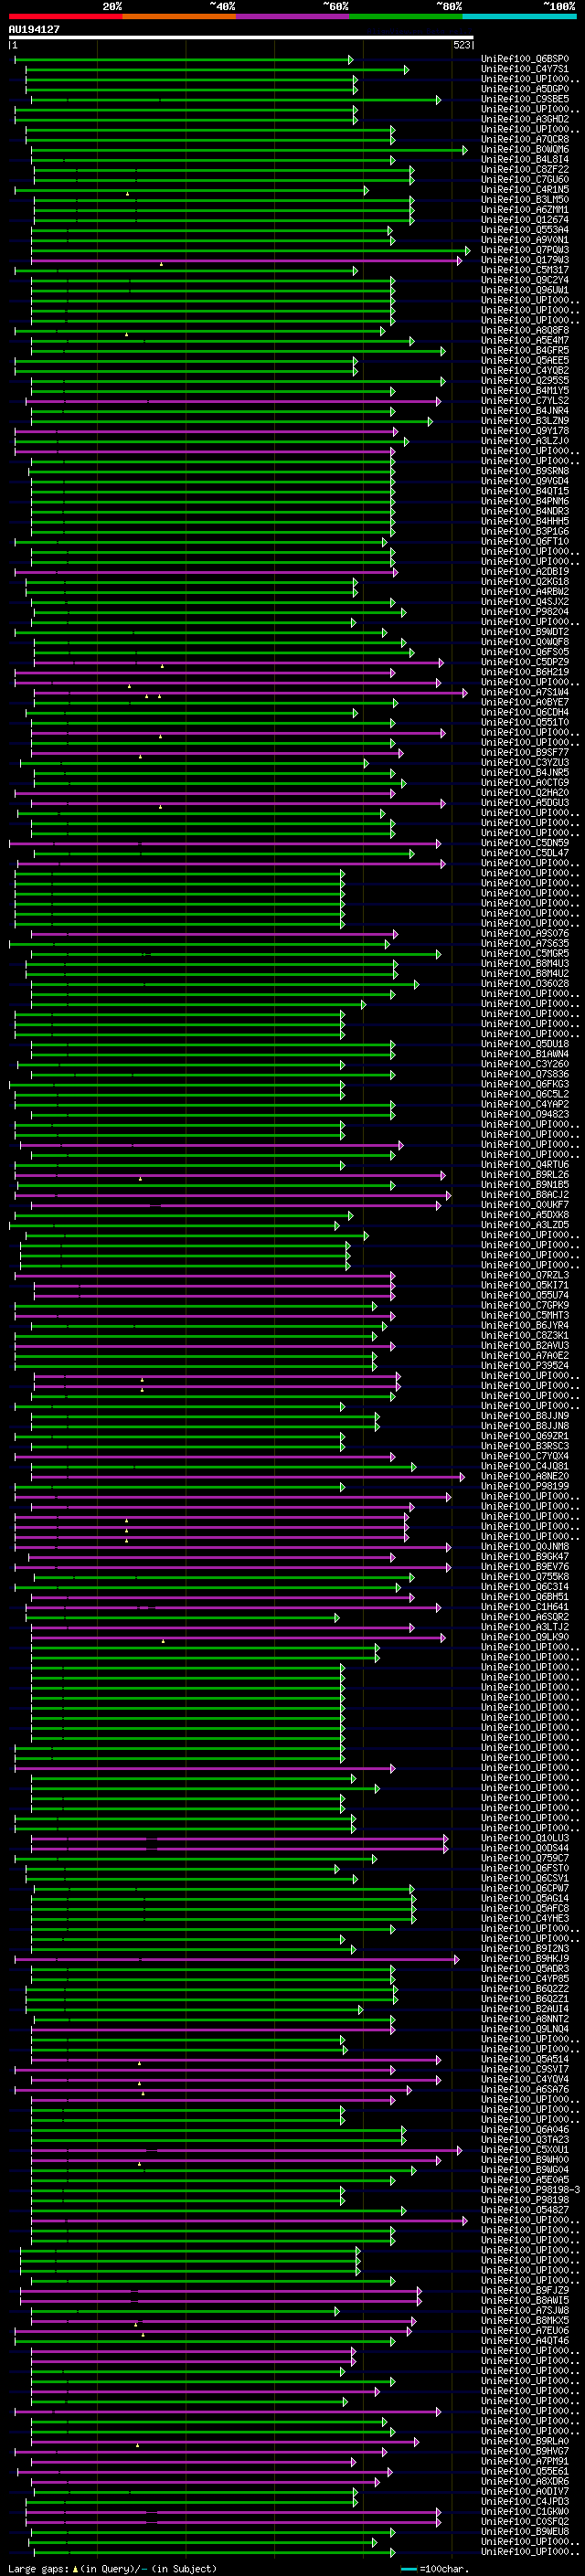Image resolution: width=585 pixels, height=2576 pixels.
Task: Select hit label UniRef100_B4JNR4
Action: 525,410
